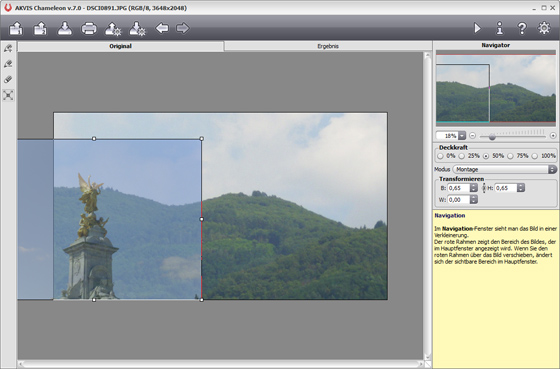Undo last action with left arrow
Screen dimensions: 560x369
[162, 28]
